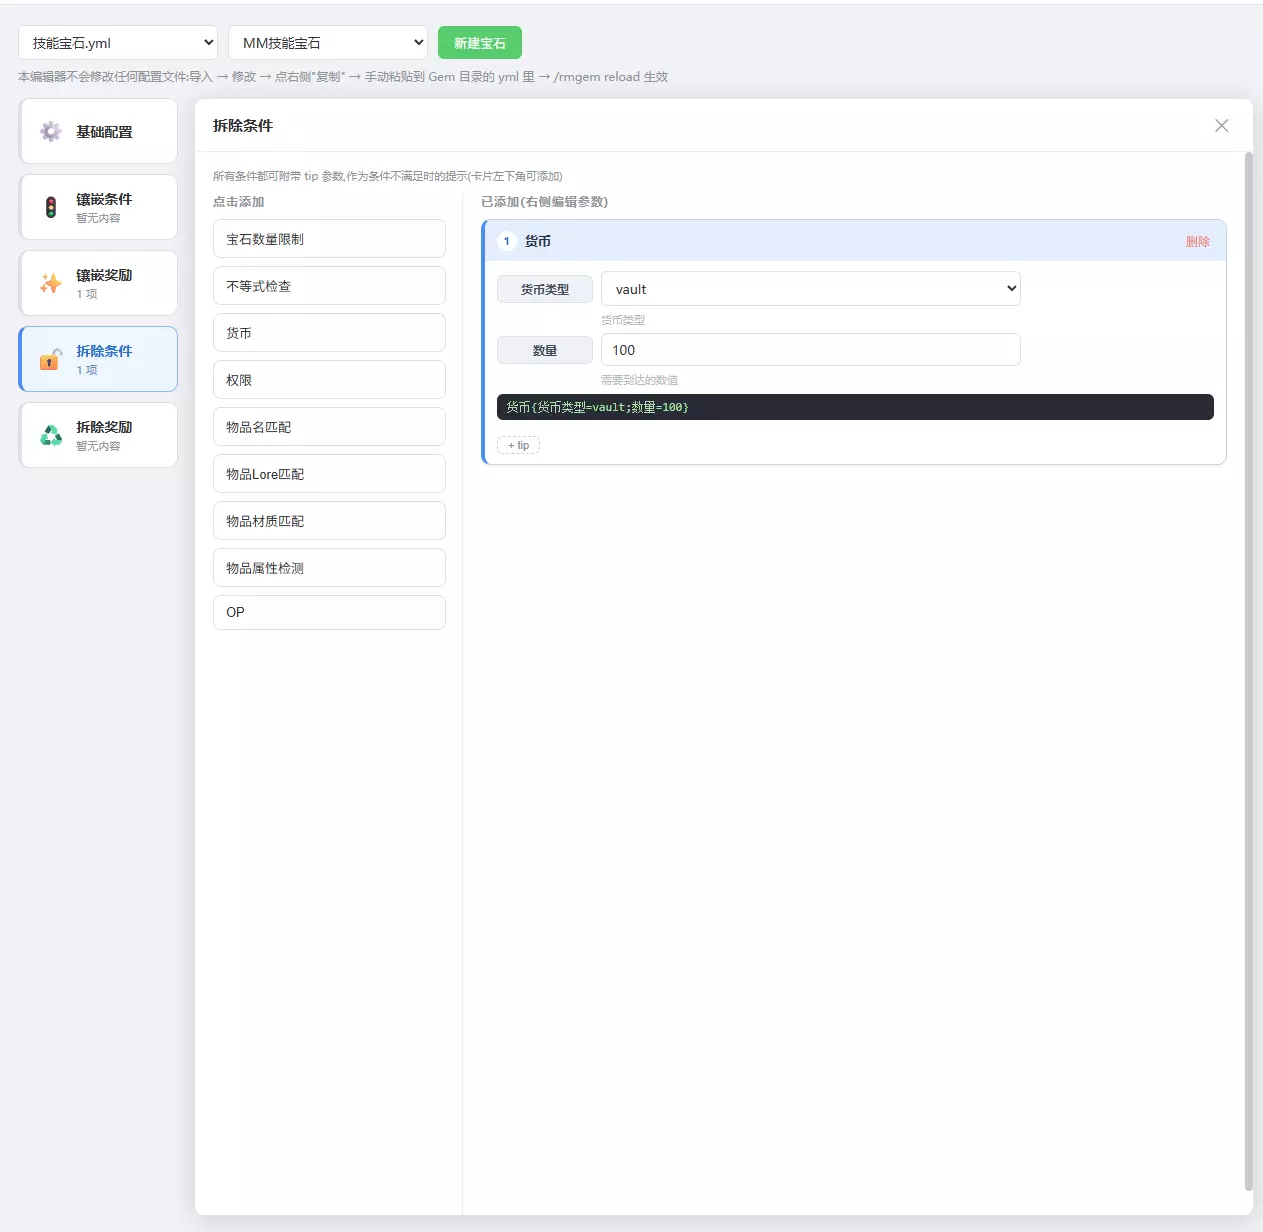Click the 货币{货币类型=vault;数量=100} code preview
Viewport: 1263px width, 1232px height.
click(x=855, y=407)
